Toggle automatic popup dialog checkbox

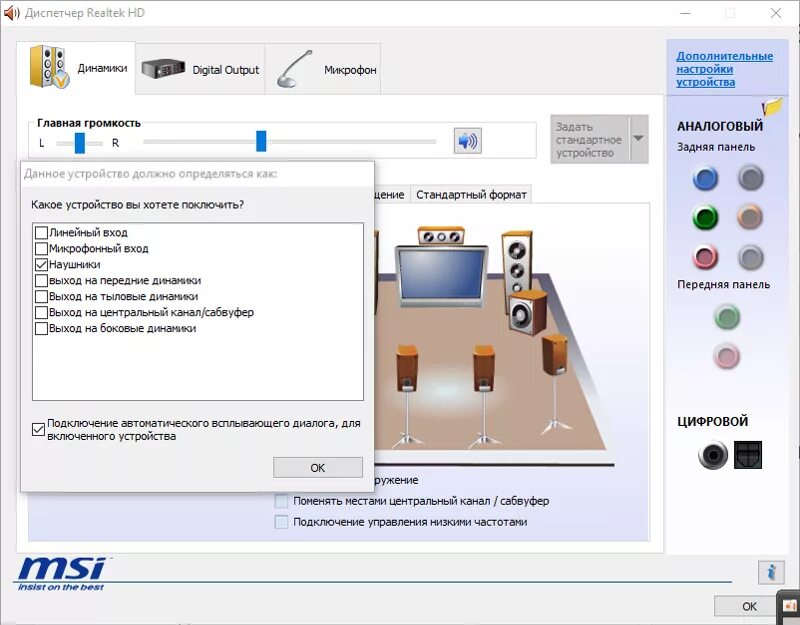pos(38,430)
